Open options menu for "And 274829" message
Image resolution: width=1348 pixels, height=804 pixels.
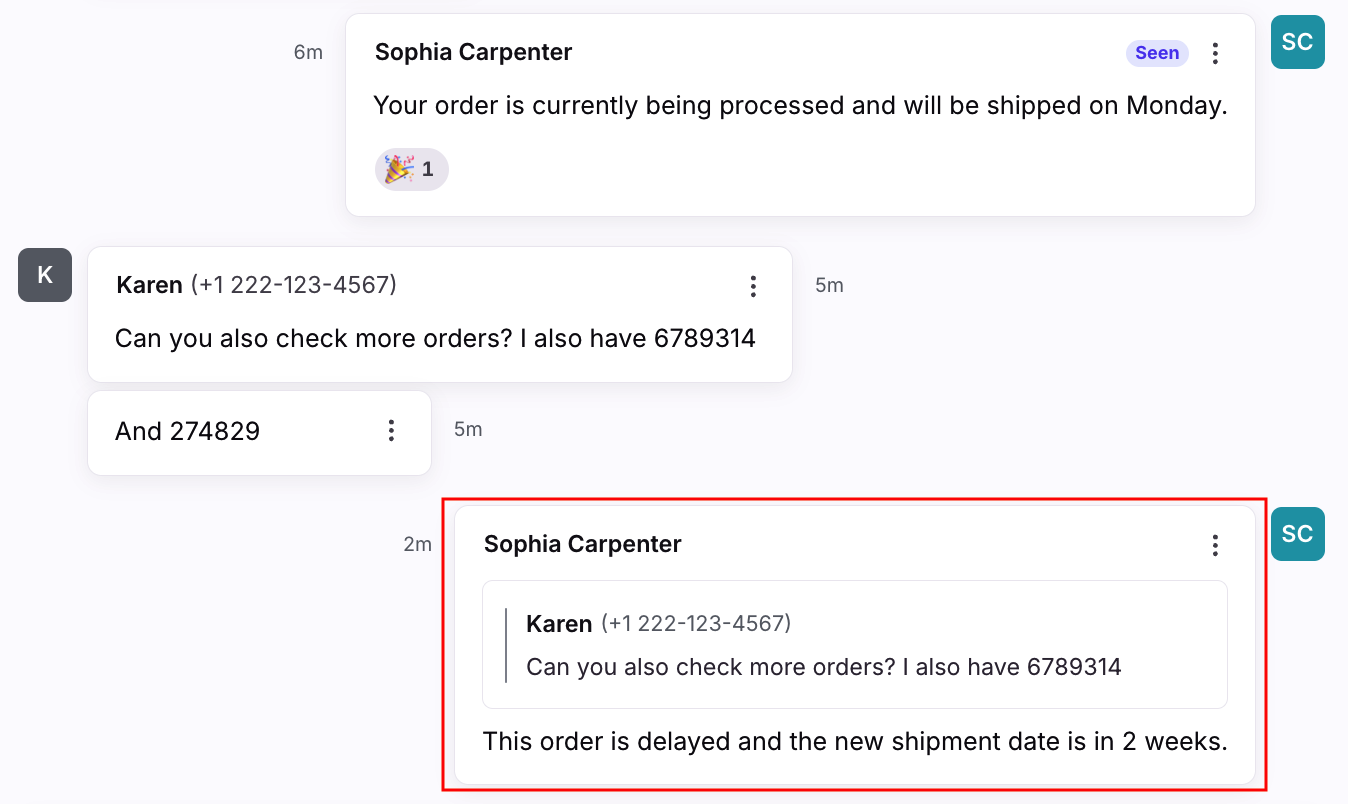(391, 431)
